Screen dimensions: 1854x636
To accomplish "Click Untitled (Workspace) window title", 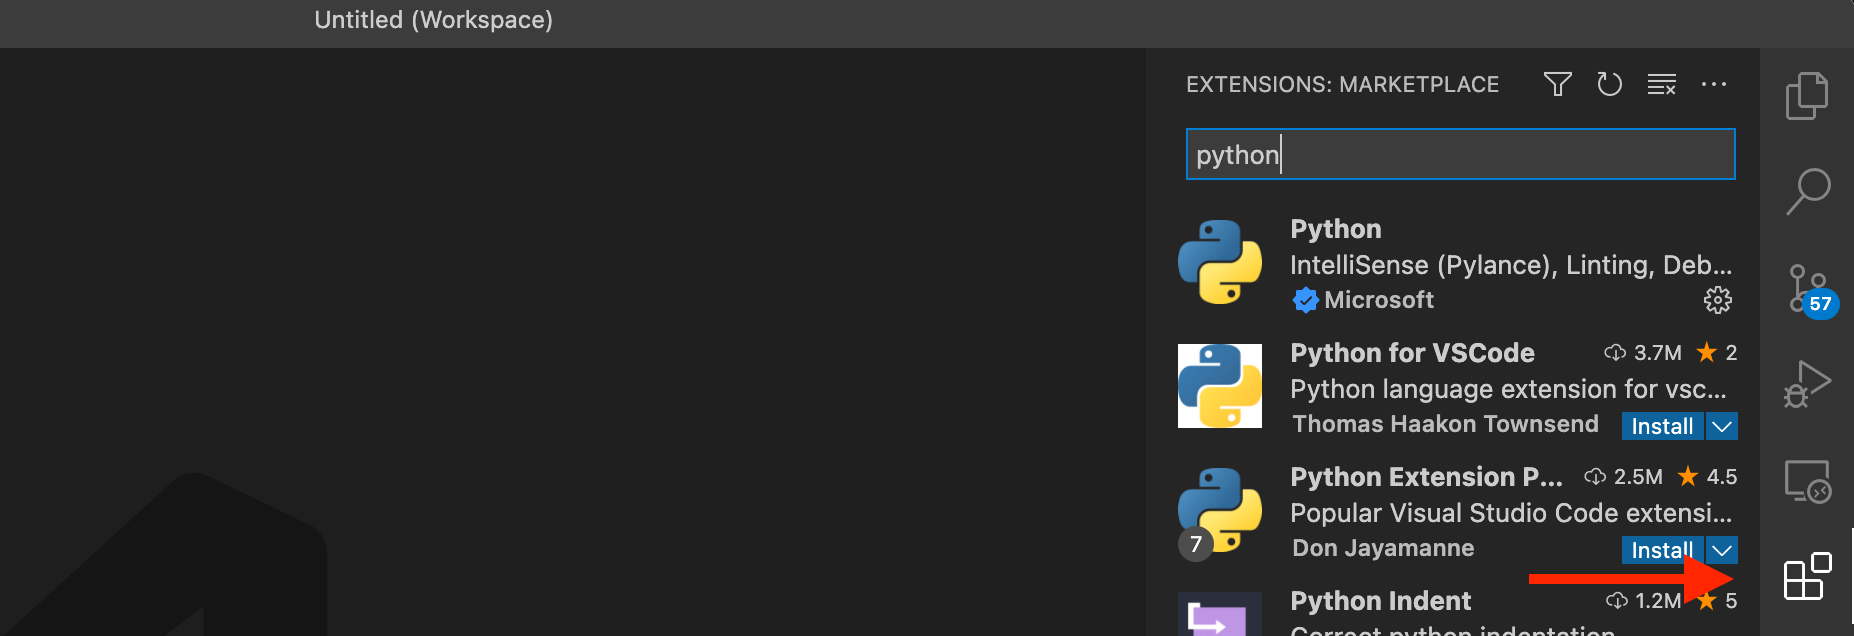I will tap(433, 20).
